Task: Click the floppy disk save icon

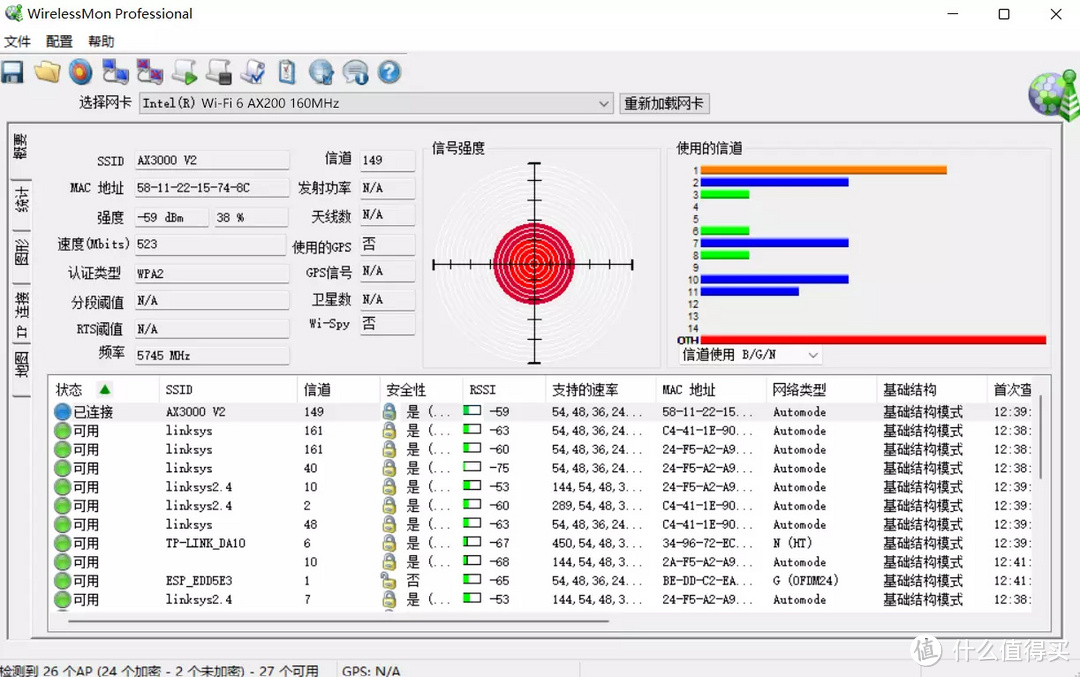Action: point(12,72)
